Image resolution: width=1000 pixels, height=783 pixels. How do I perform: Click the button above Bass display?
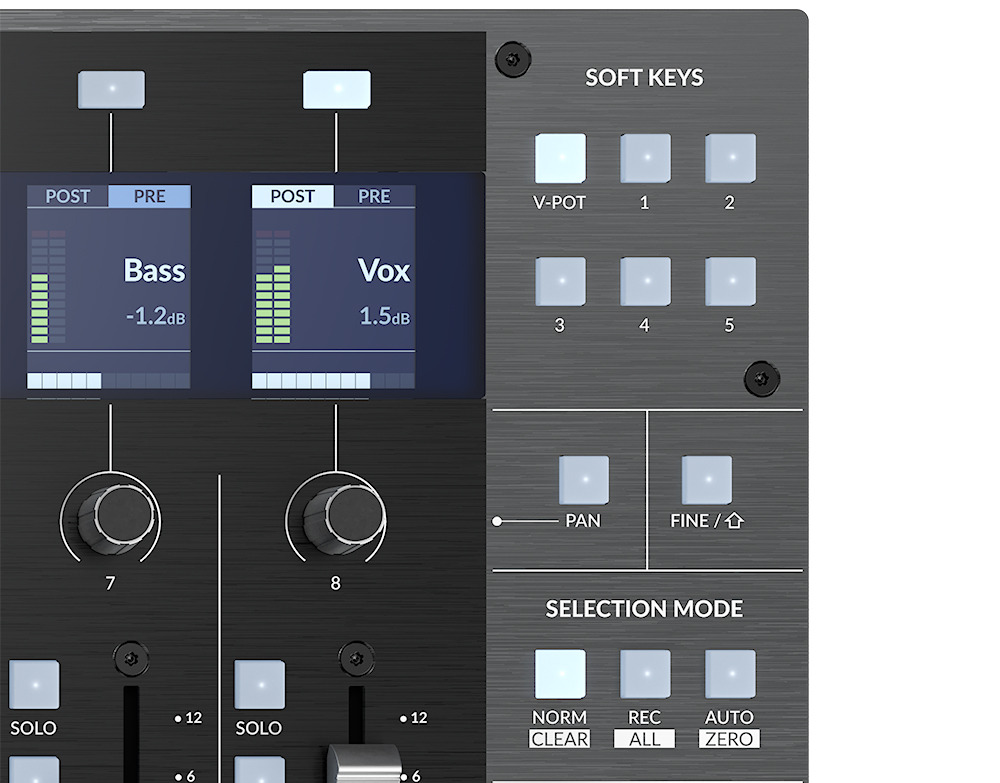pos(111,89)
